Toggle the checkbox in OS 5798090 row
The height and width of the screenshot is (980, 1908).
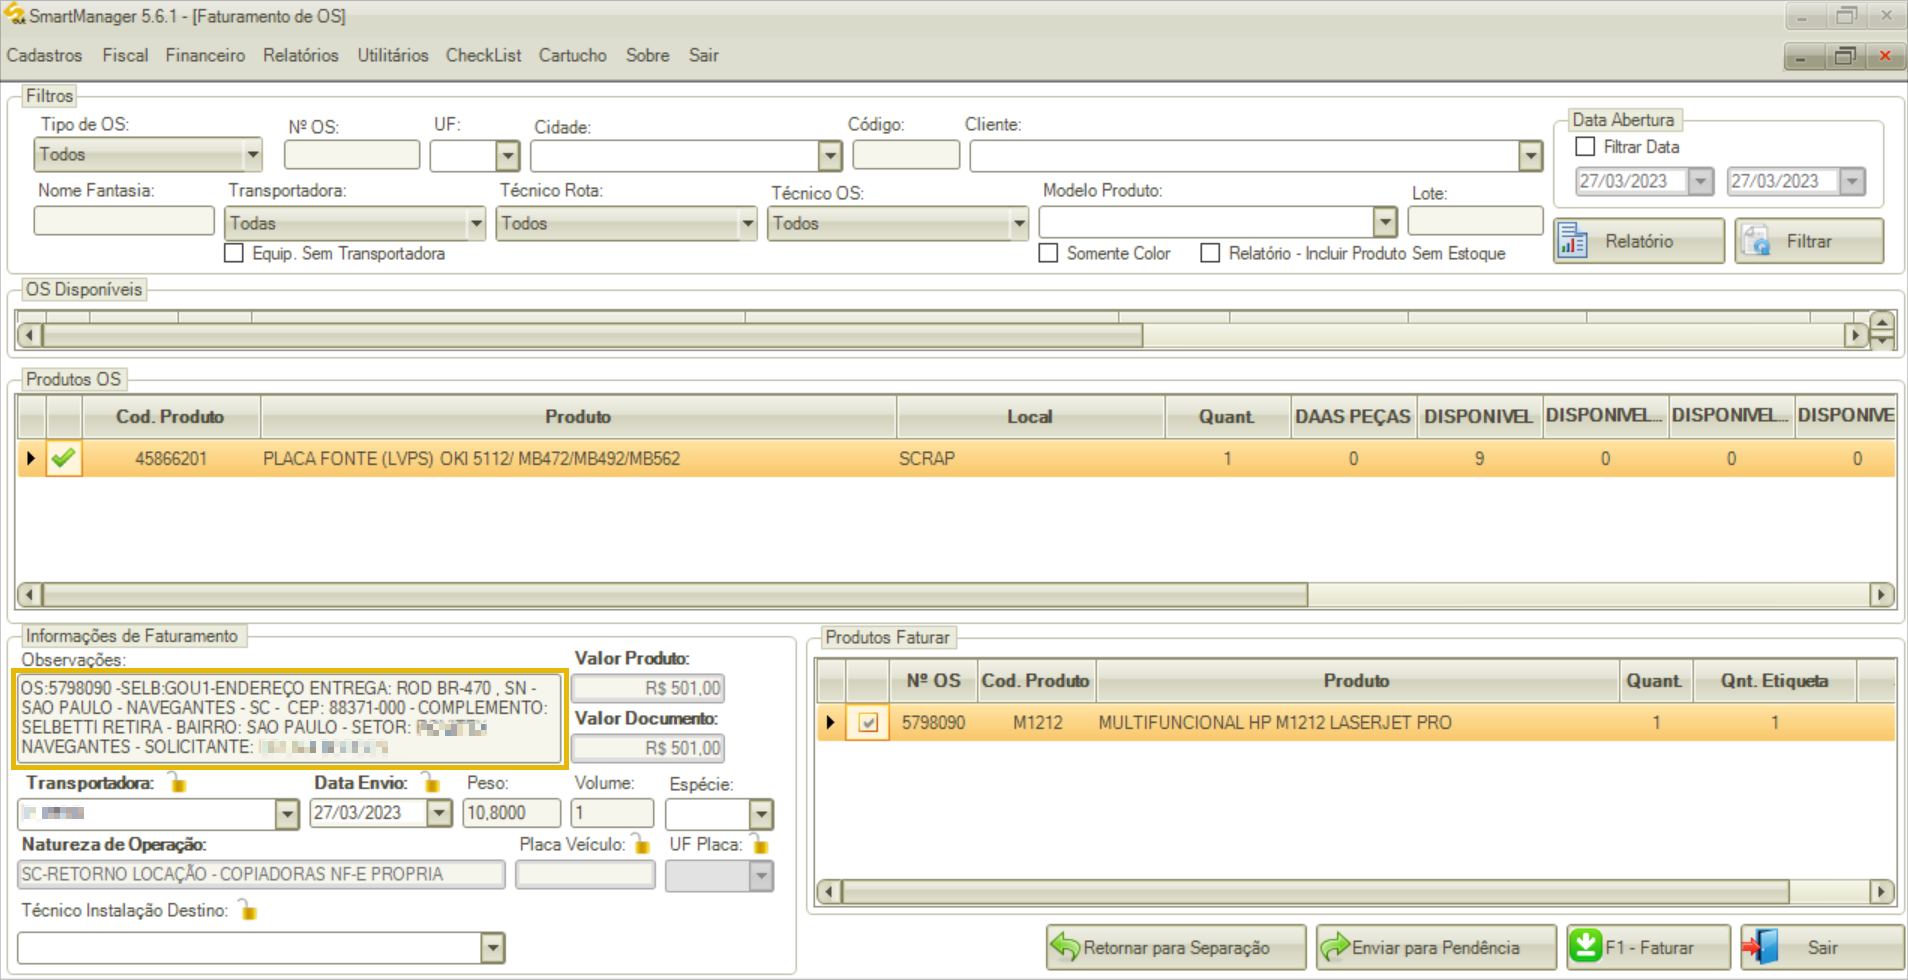[x=868, y=722]
